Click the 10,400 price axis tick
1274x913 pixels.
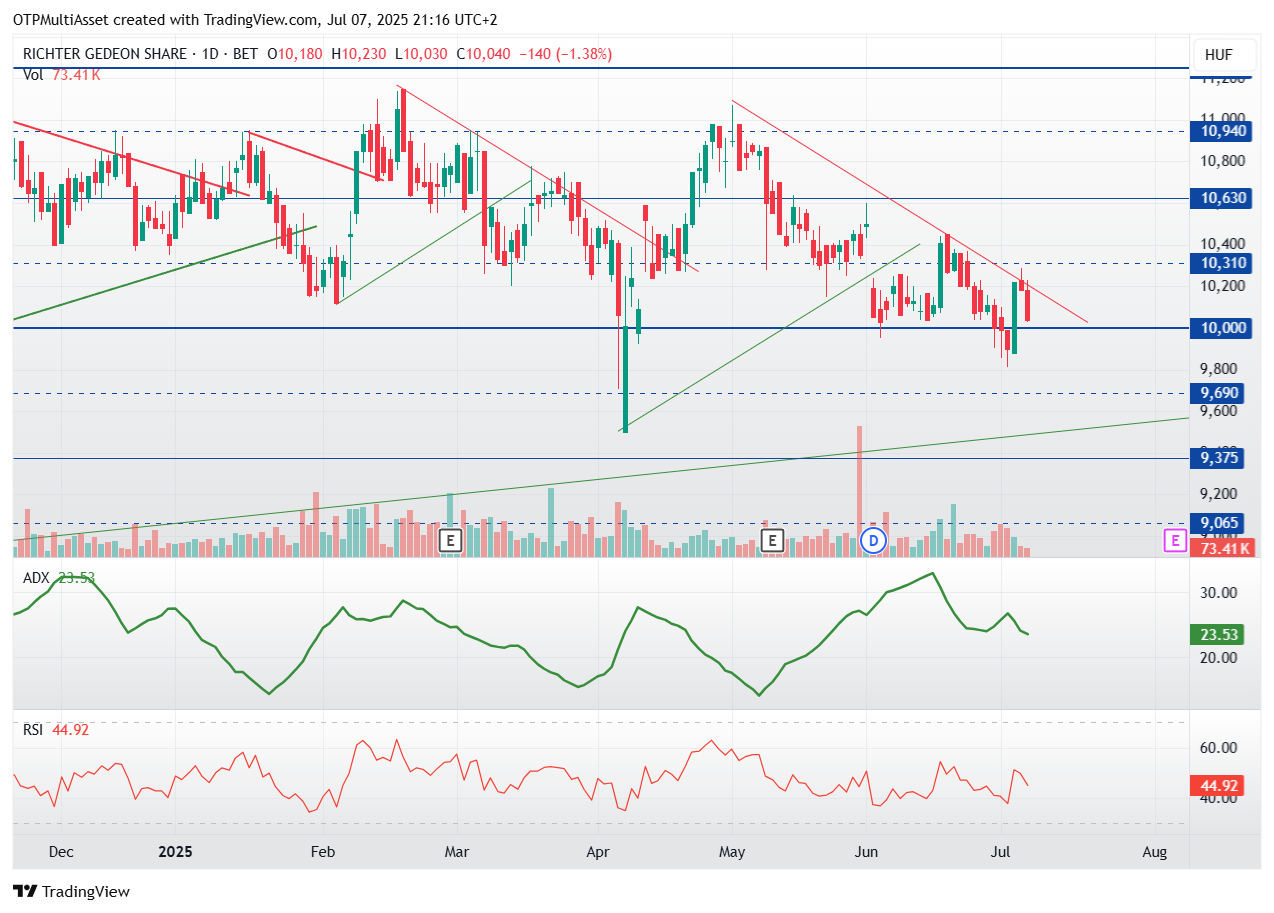coord(1224,244)
